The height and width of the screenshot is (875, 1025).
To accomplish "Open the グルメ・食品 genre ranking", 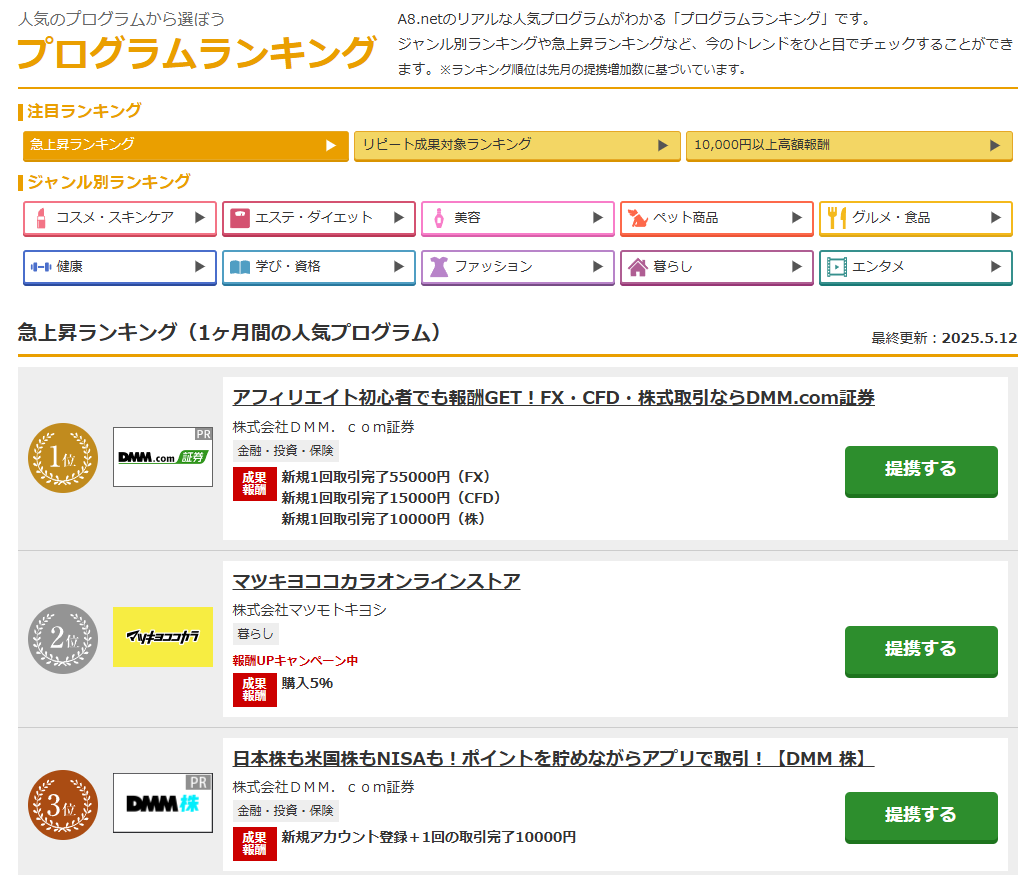I will click(916, 218).
